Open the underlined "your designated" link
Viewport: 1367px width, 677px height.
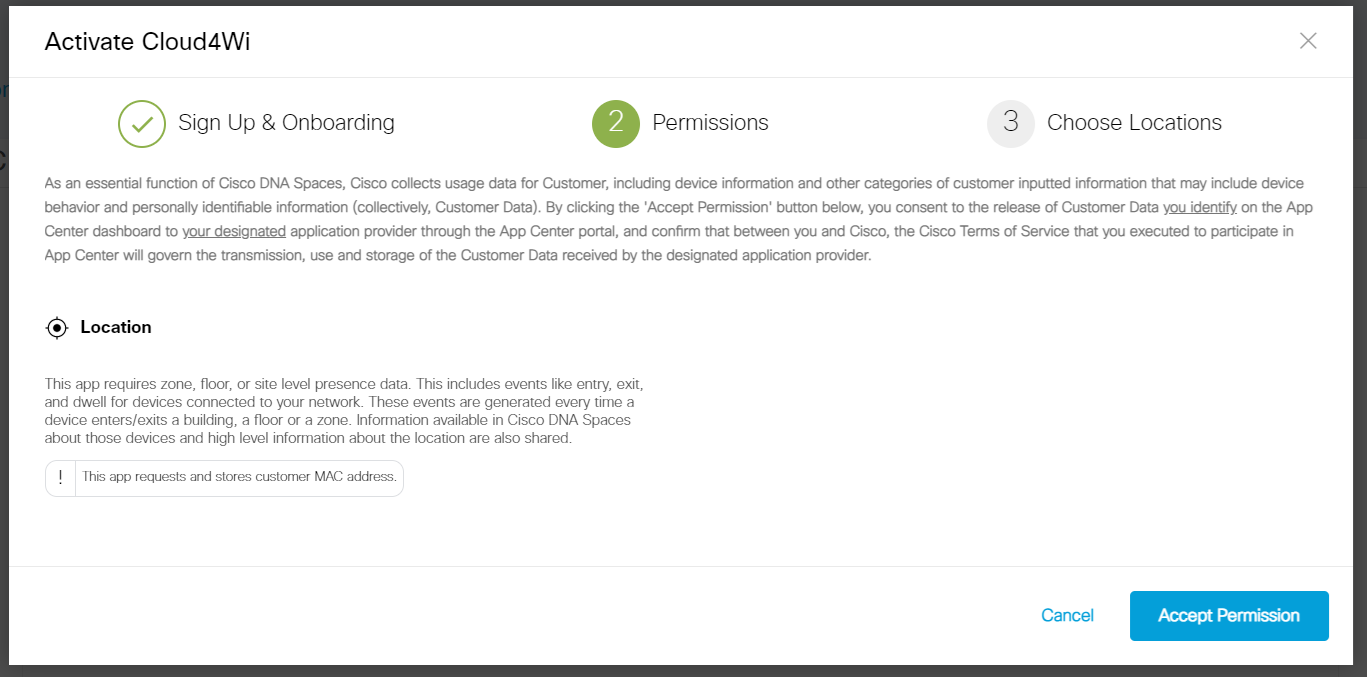coord(234,232)
